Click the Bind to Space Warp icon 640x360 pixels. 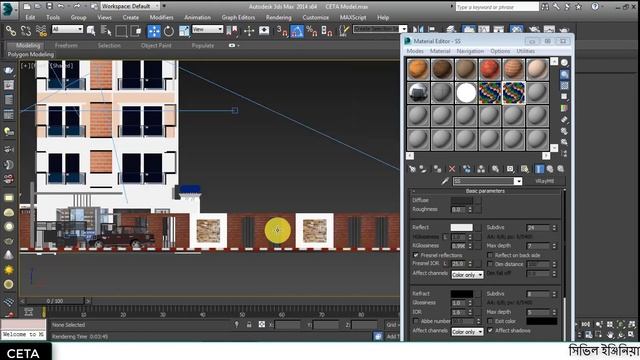click(x=41, y=31)
